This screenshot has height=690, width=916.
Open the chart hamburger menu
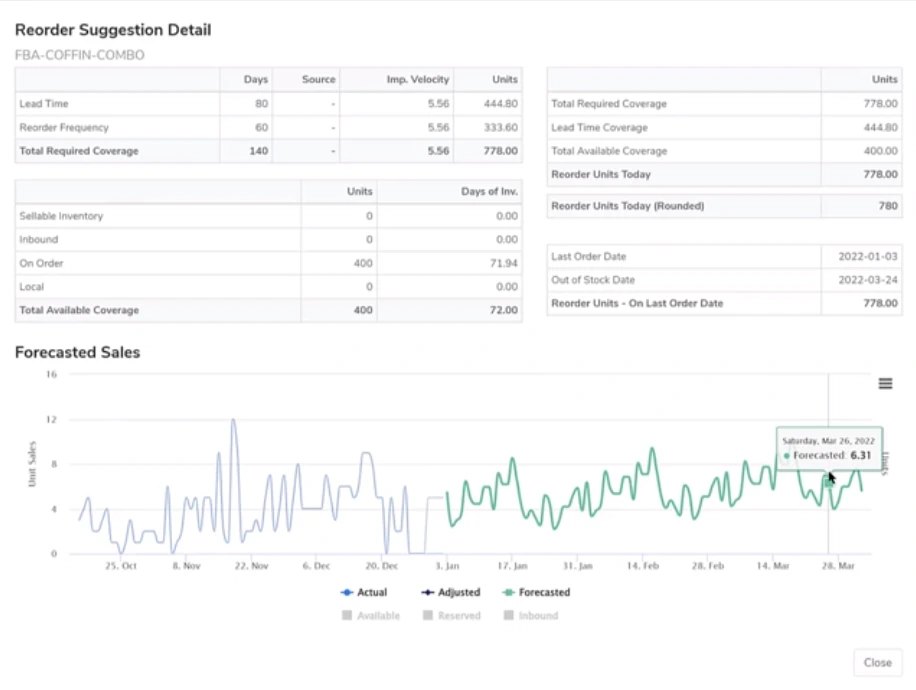tap(885, 384)
